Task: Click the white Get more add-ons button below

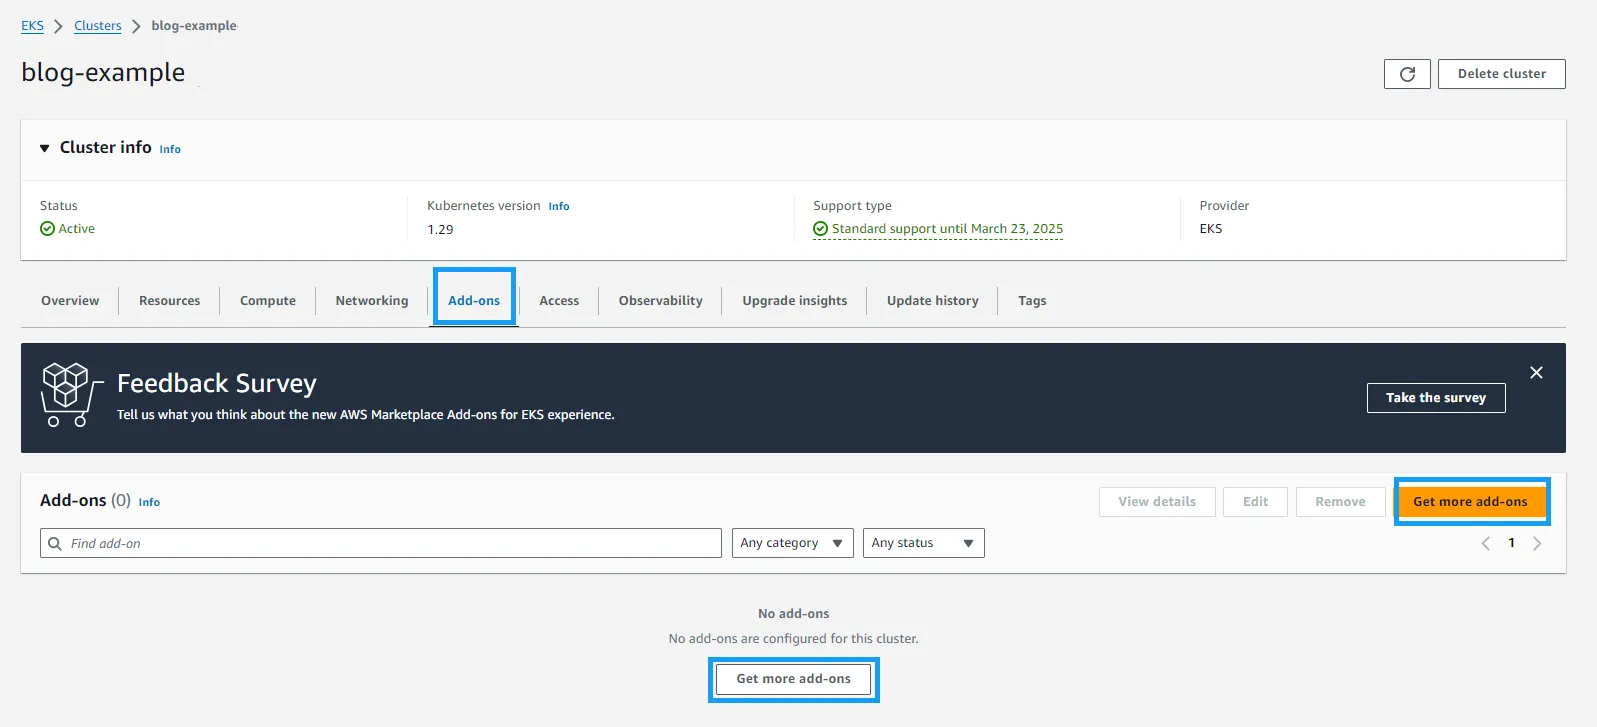Action: click(x=794, y=679)
